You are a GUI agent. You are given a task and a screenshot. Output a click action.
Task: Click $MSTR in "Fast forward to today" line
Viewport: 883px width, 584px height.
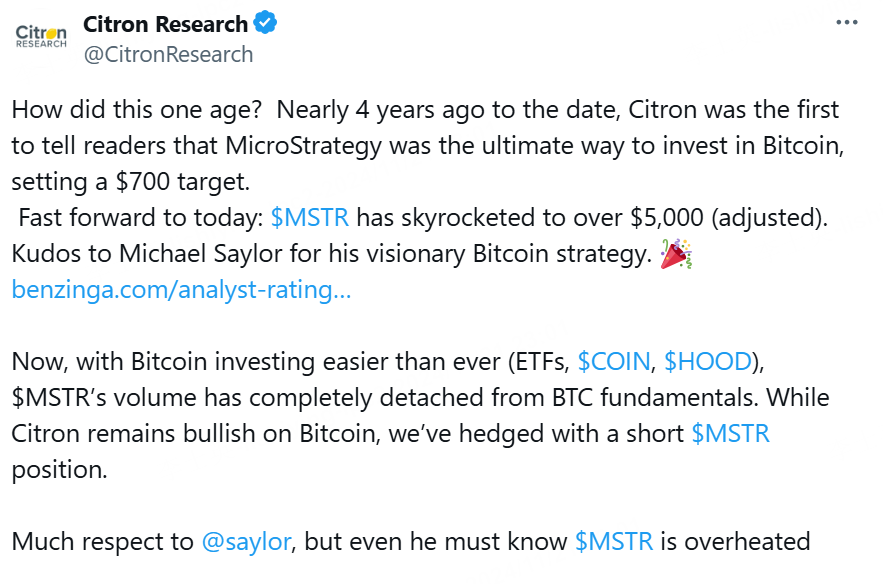pos(310,218)
